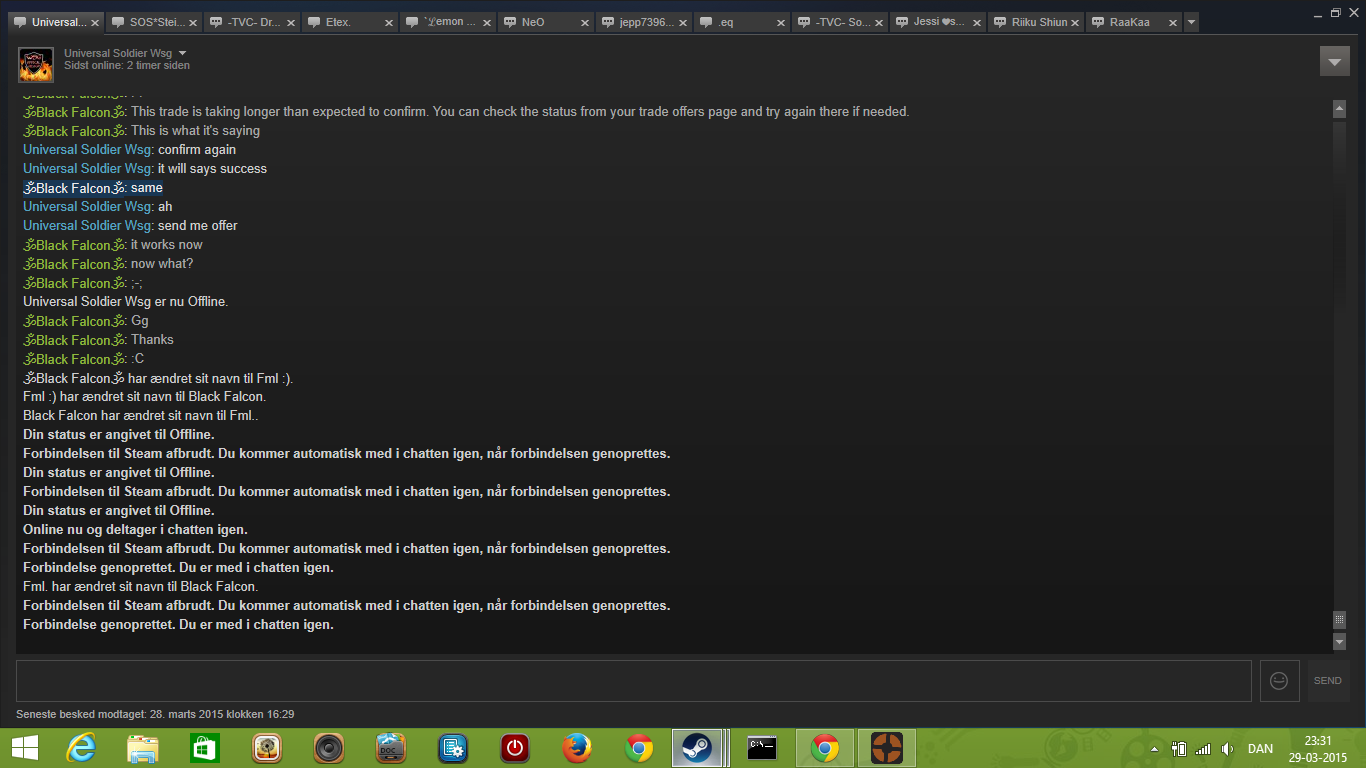Open Team Fortress 2 taskbar icon

(885, 748)
